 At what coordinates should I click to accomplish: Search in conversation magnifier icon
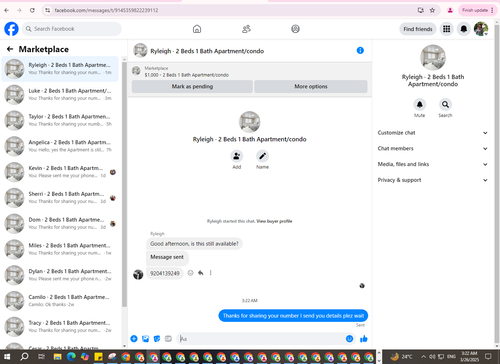point(445,105)
